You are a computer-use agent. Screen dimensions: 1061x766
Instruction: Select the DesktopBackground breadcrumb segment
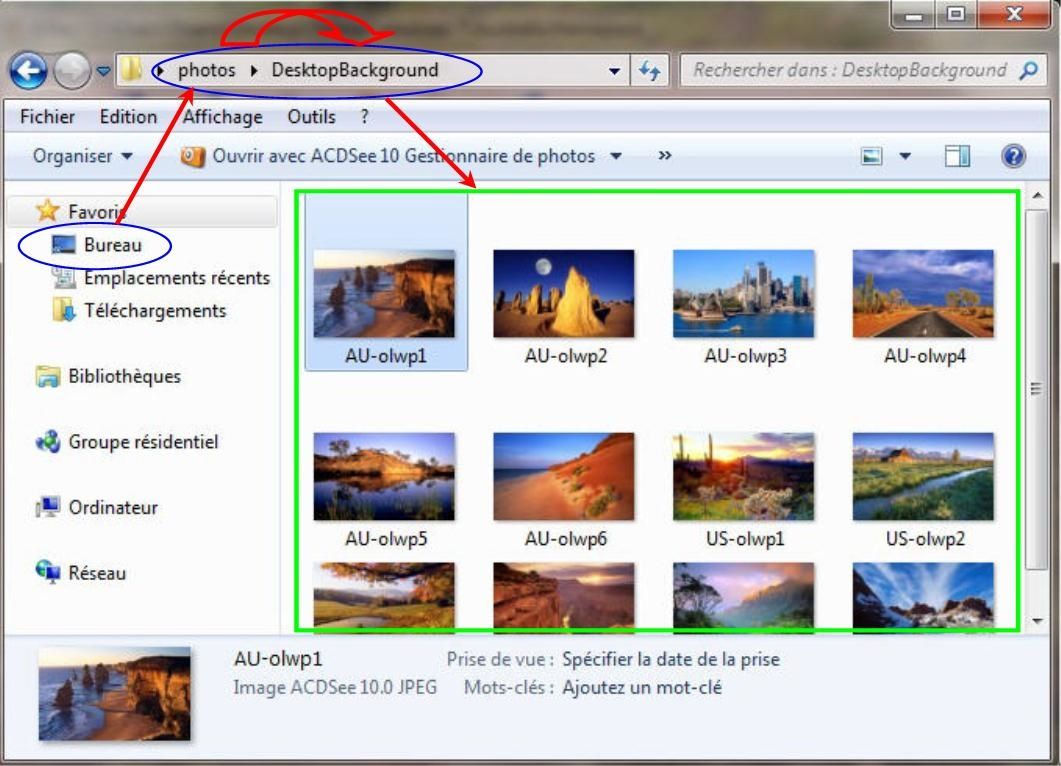[x=355, y=70]
